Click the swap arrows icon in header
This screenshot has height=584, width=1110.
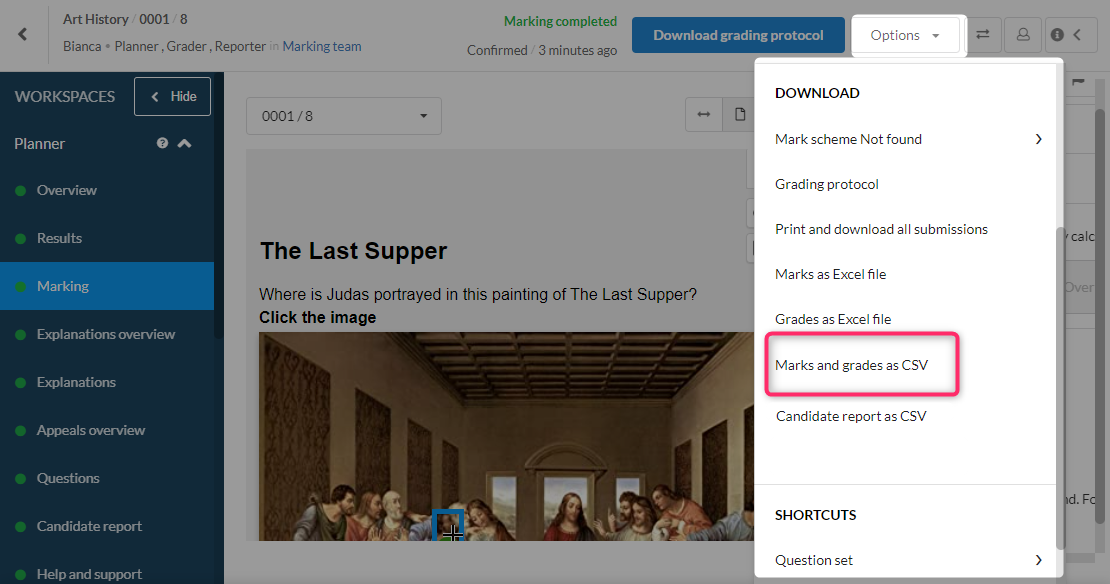pyautogui.click(x=983, y=35)
